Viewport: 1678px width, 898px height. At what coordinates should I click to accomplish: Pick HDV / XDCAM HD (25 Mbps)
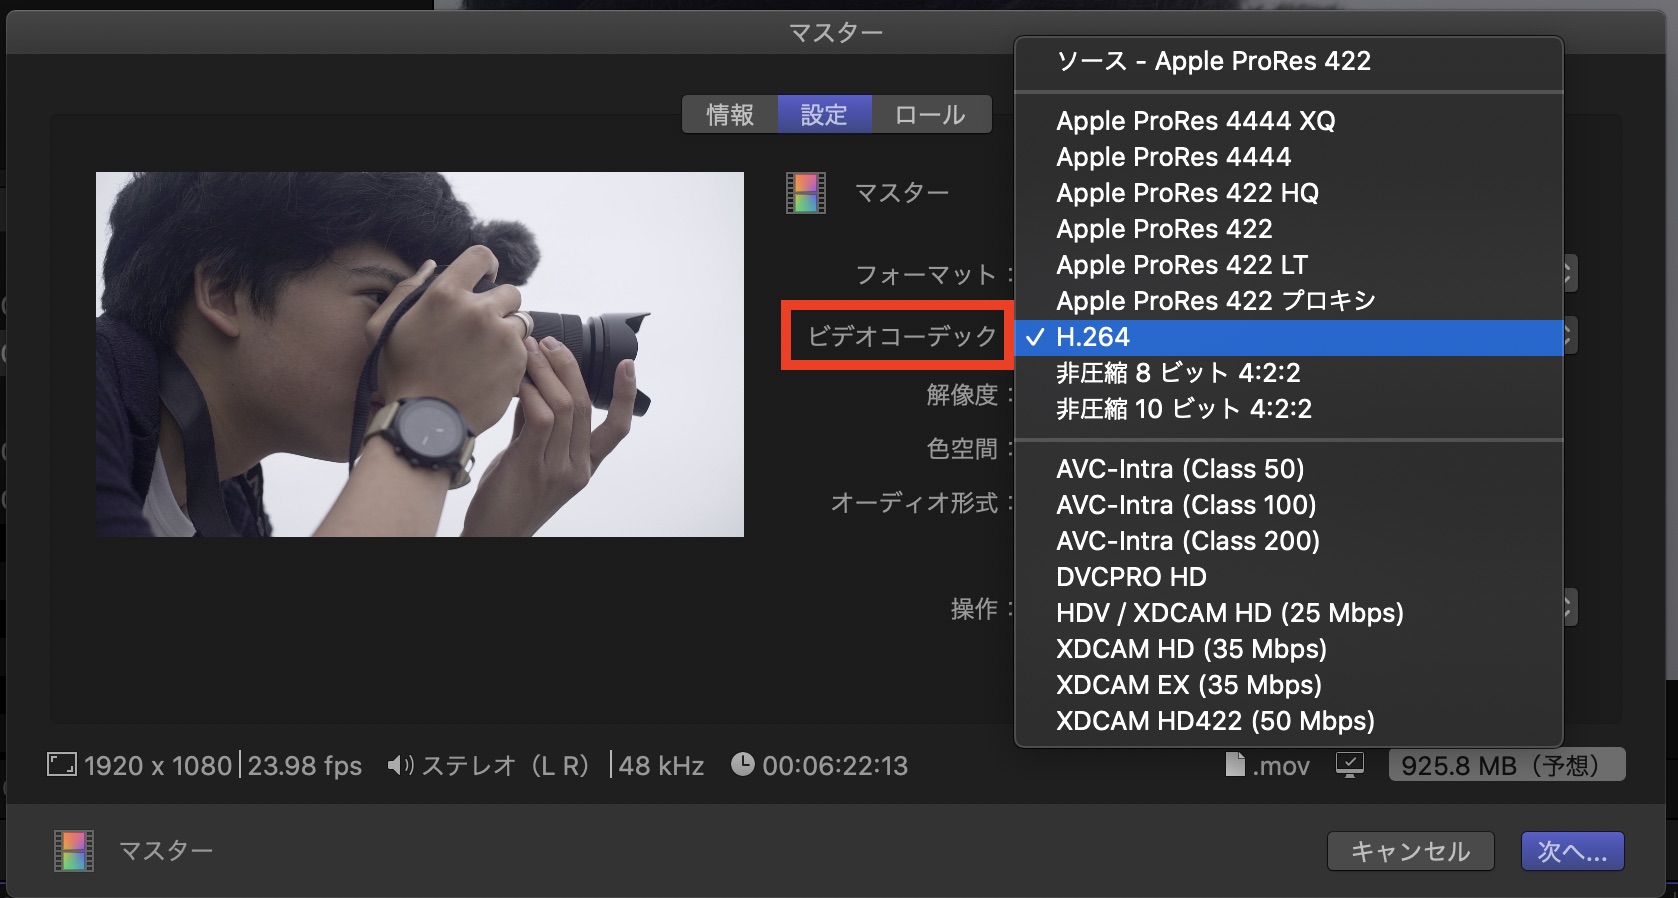1288,613
